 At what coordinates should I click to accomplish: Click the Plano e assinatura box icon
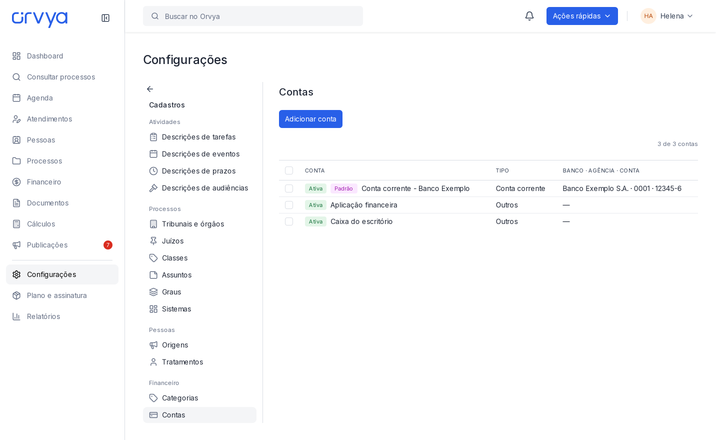[17, 295]
